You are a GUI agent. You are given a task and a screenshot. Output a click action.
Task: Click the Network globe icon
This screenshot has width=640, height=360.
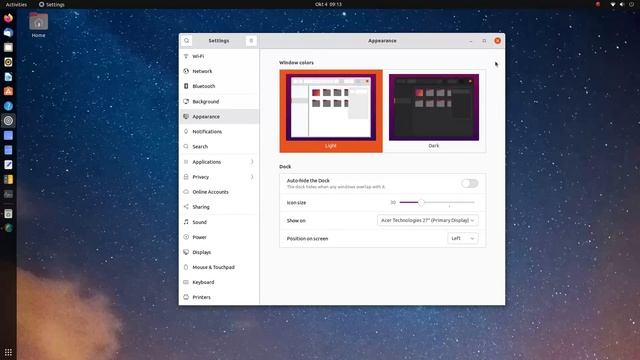(x=186, y=71)
